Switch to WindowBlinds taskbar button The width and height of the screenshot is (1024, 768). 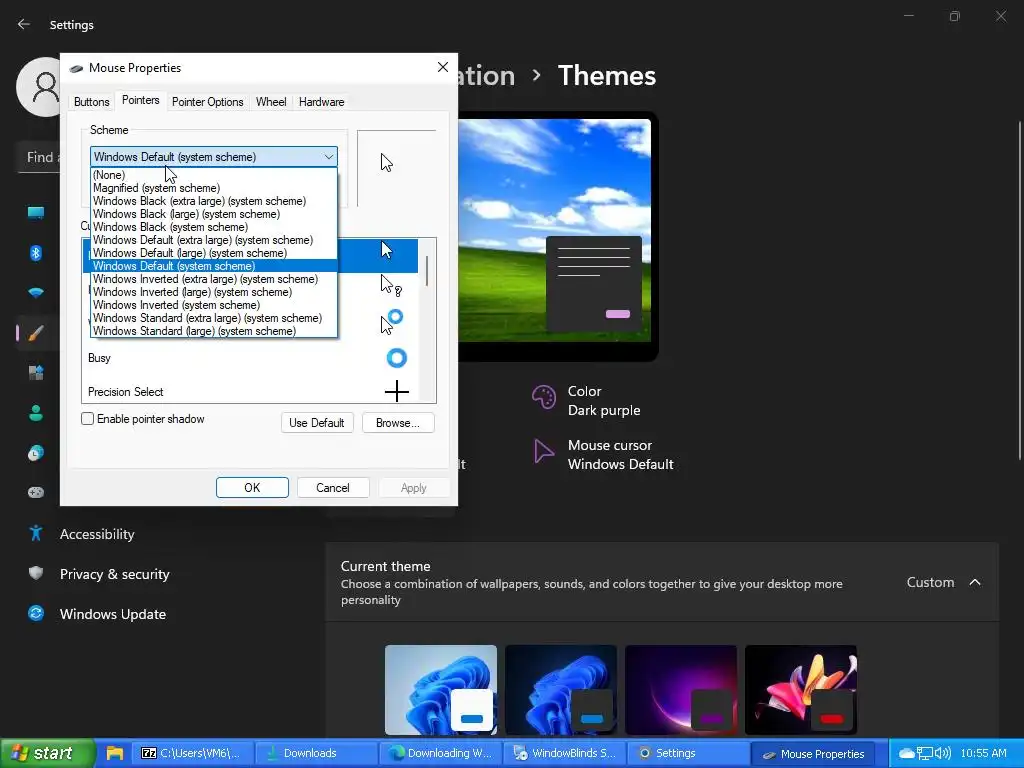[x=566, y=753]
